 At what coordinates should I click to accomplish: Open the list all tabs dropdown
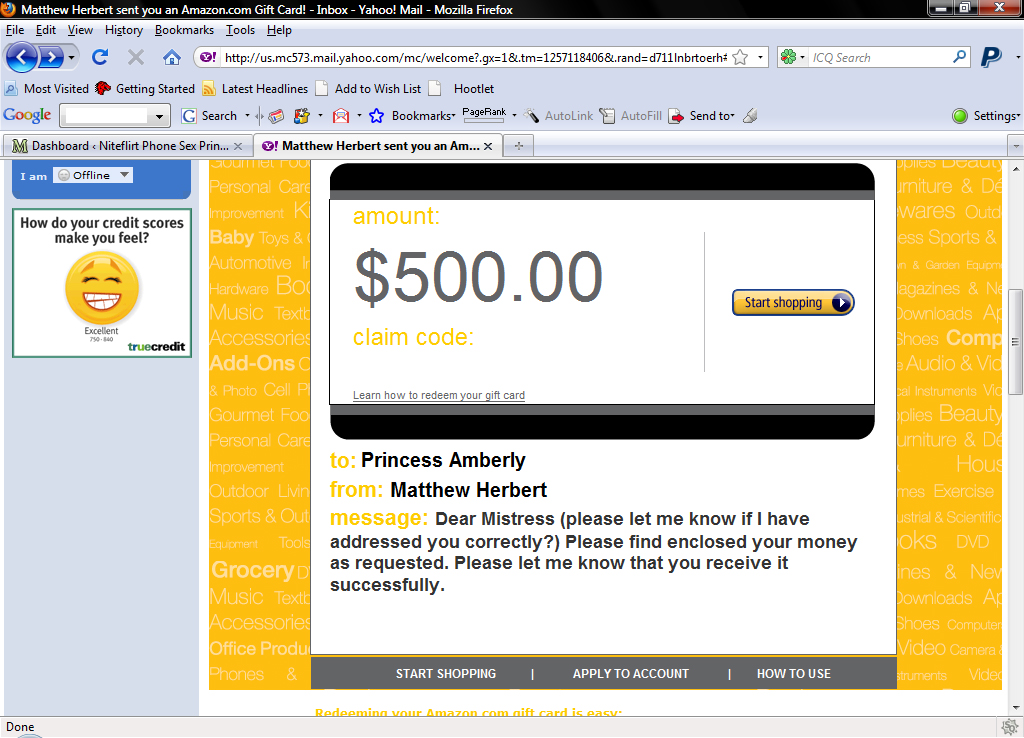click(x=1016, y=146)
